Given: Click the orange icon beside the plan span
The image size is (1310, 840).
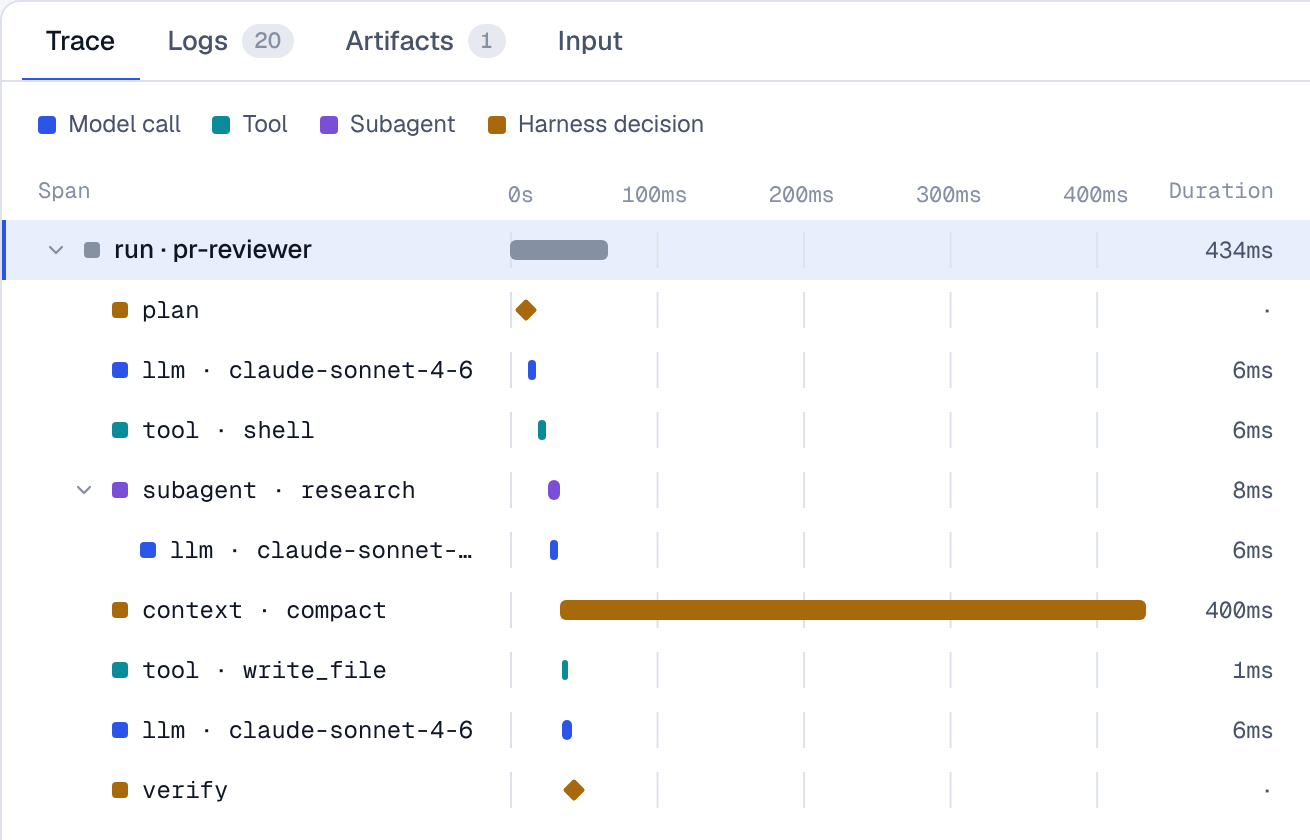Looking at the screenshot, I should pos(120,310).
